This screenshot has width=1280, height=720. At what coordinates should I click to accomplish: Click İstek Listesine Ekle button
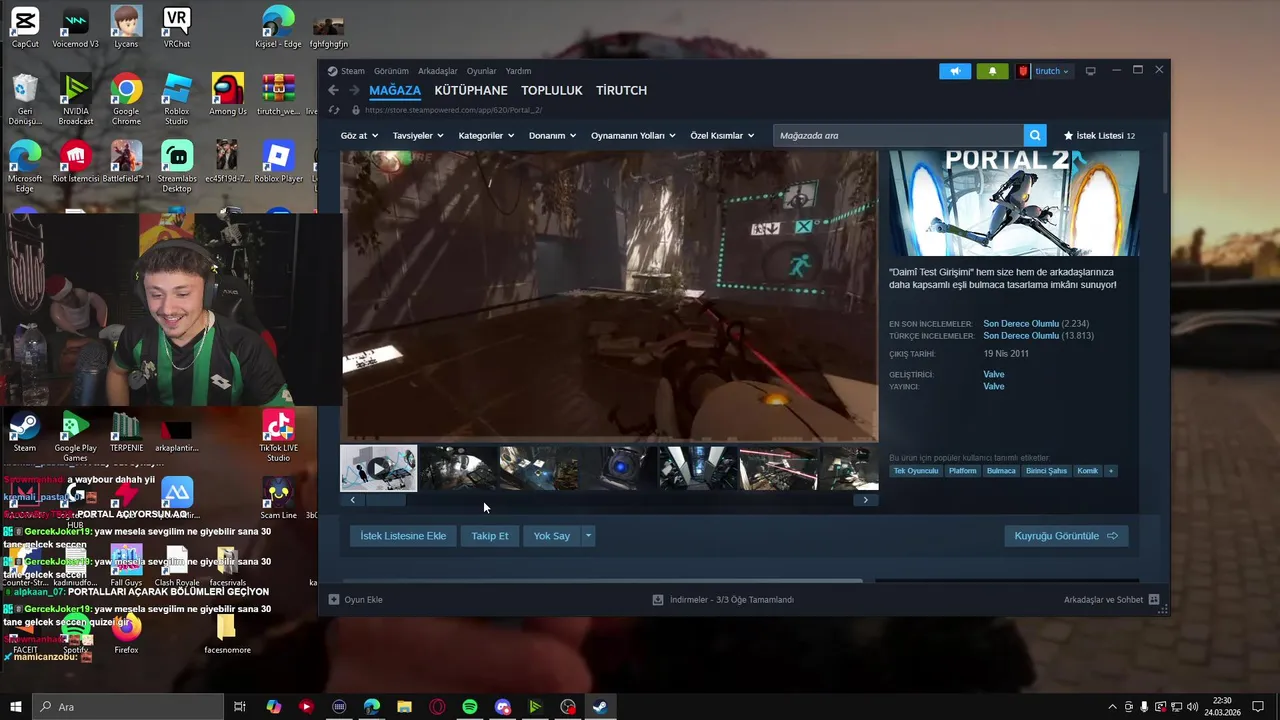click(403, 536)
